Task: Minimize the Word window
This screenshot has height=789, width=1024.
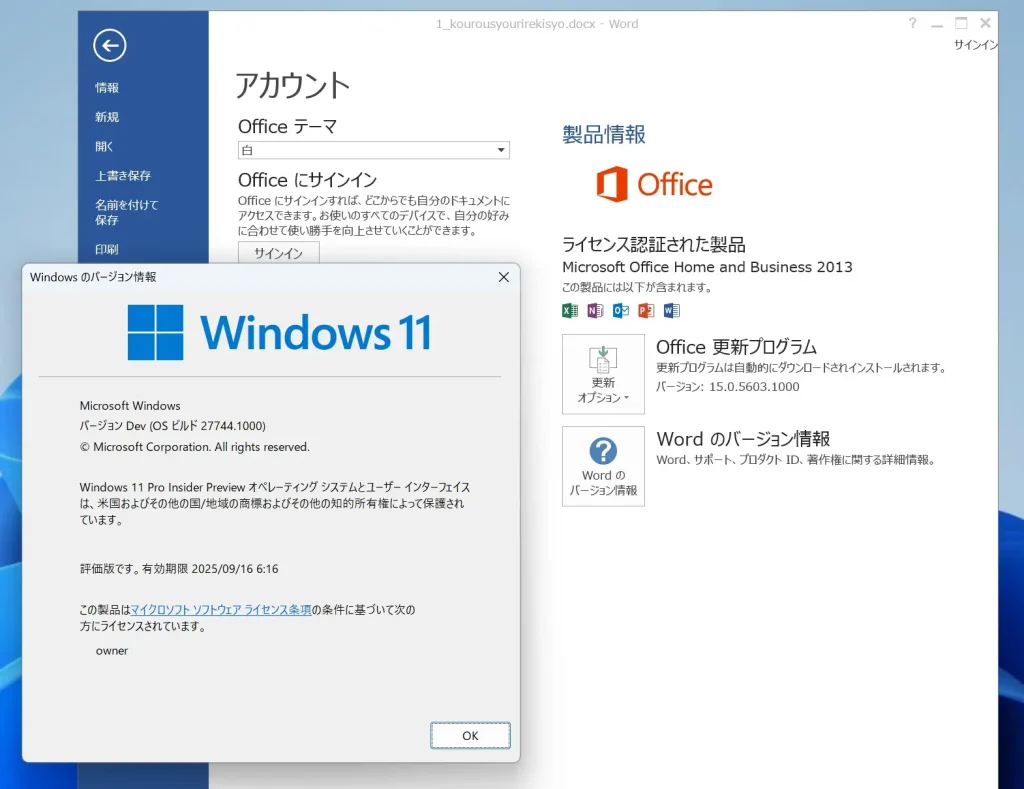Action: [937, 24]
